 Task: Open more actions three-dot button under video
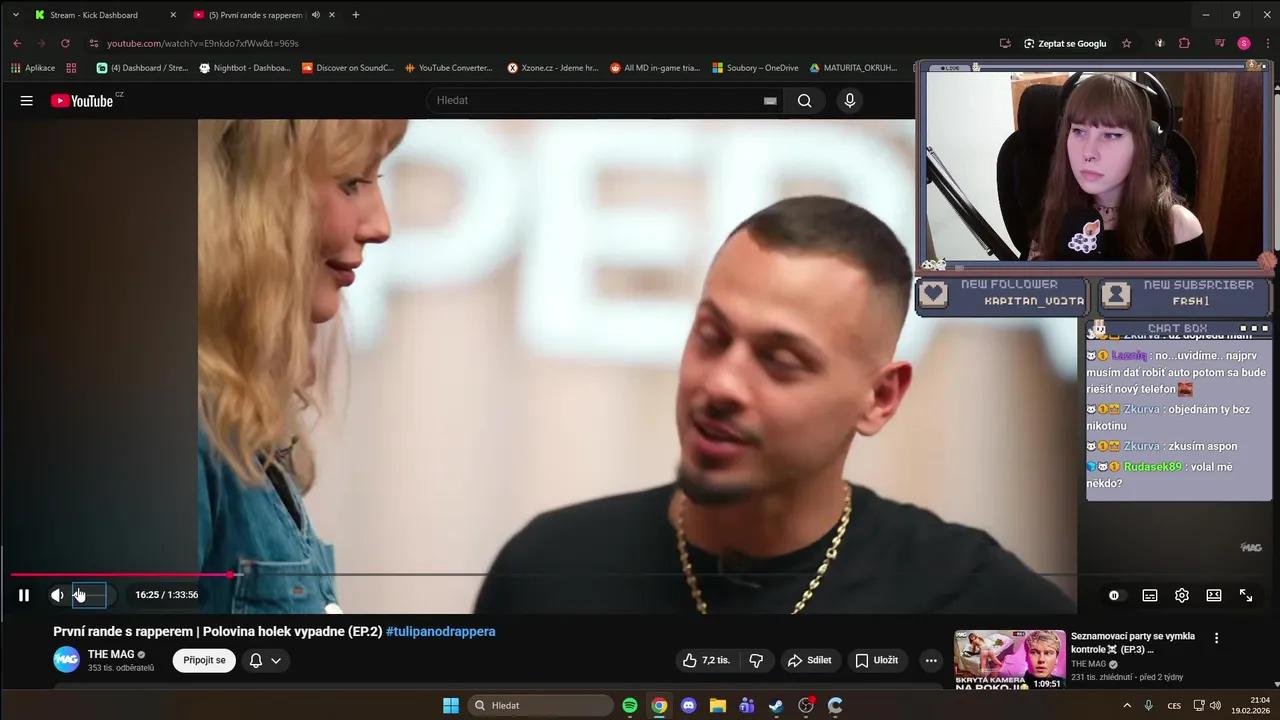coord(931,660)
